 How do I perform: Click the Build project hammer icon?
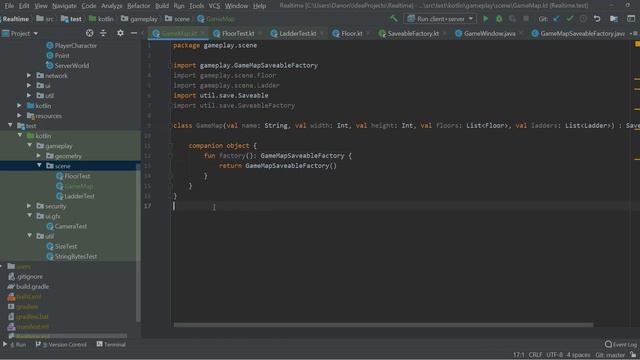tap(393, 19)
